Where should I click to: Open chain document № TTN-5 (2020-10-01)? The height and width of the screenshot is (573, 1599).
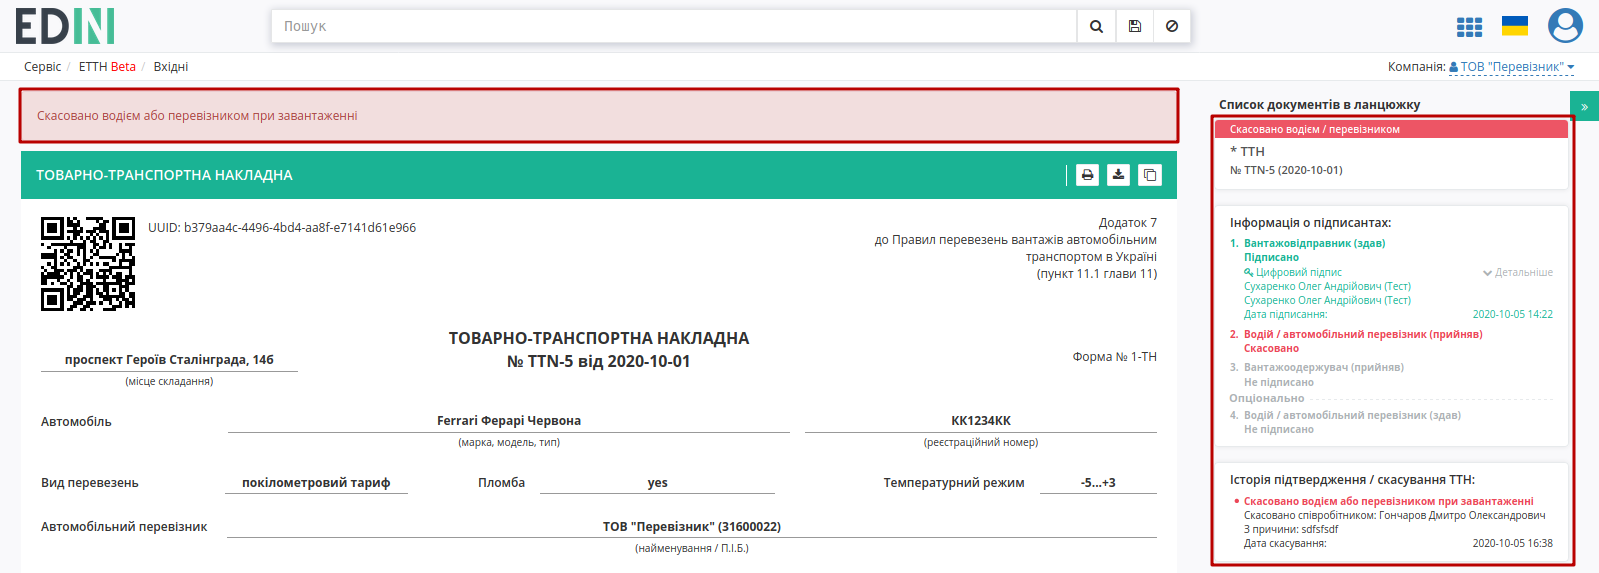point(1286,170)
